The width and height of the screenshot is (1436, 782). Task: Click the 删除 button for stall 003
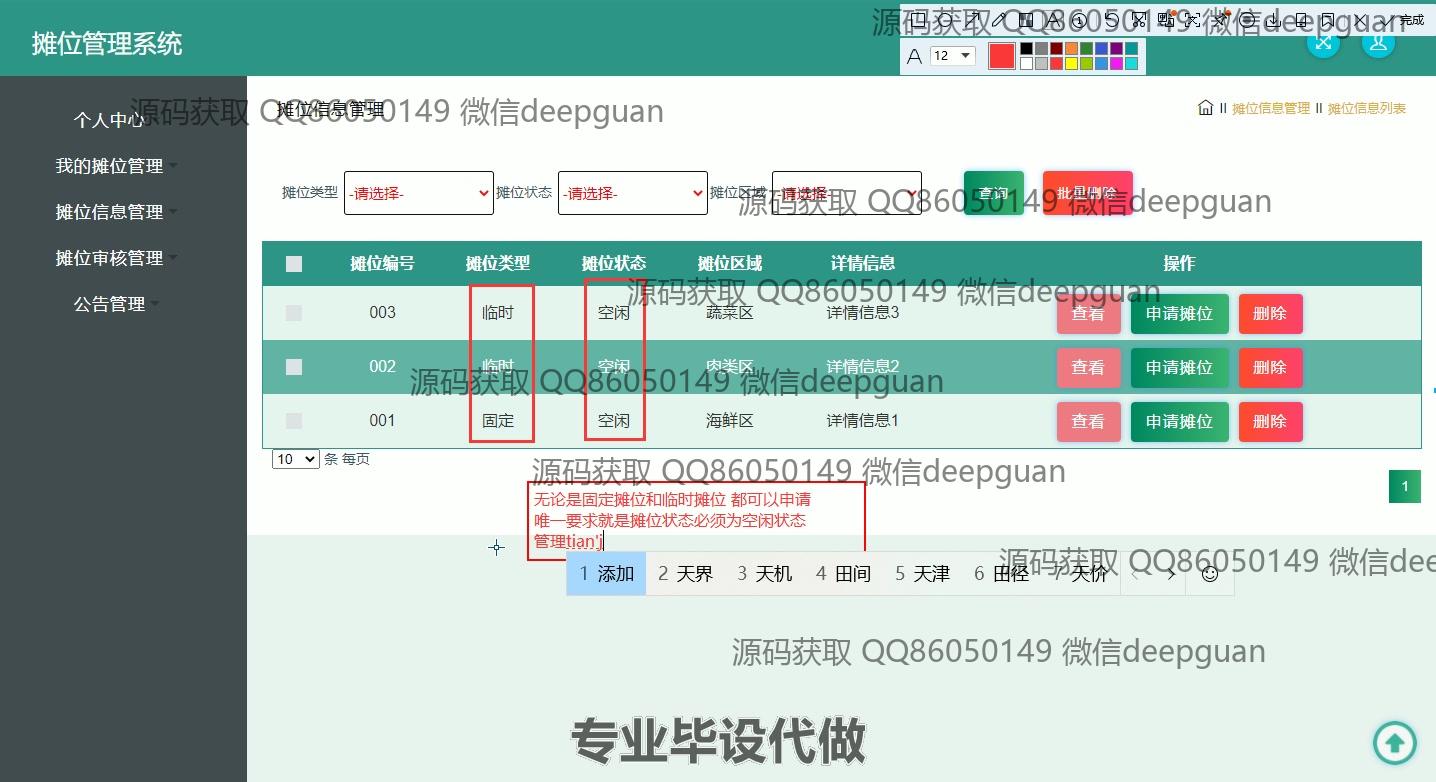[1270, 313]
